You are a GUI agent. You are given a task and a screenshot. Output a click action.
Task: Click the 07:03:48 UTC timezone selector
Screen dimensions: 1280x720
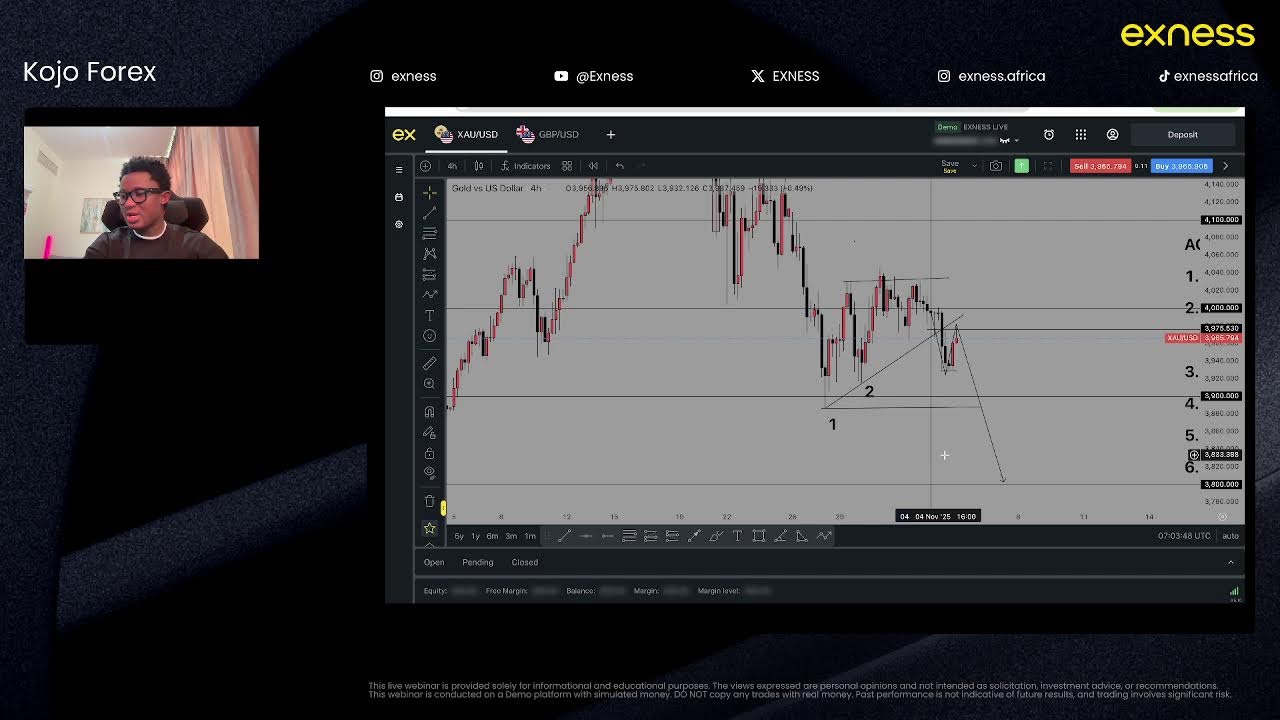click(1184, 536)
